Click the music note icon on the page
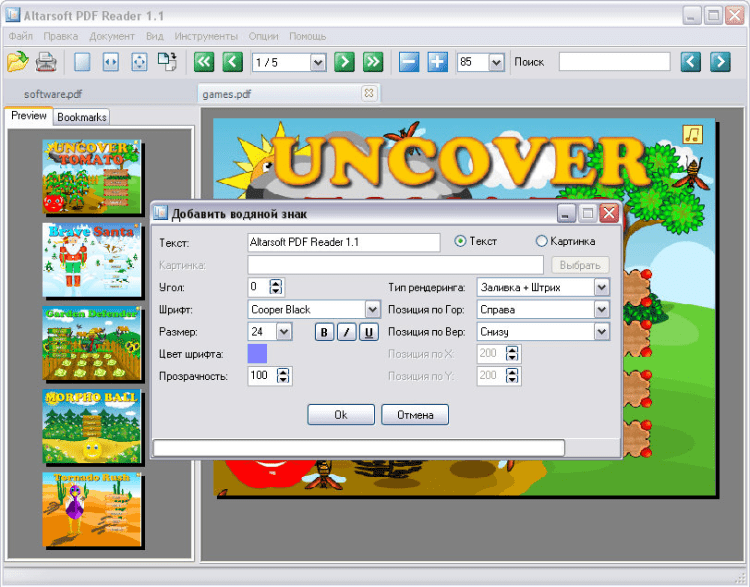Image resolution: width=750 pixels, height=587 pixels. [693, 134]
